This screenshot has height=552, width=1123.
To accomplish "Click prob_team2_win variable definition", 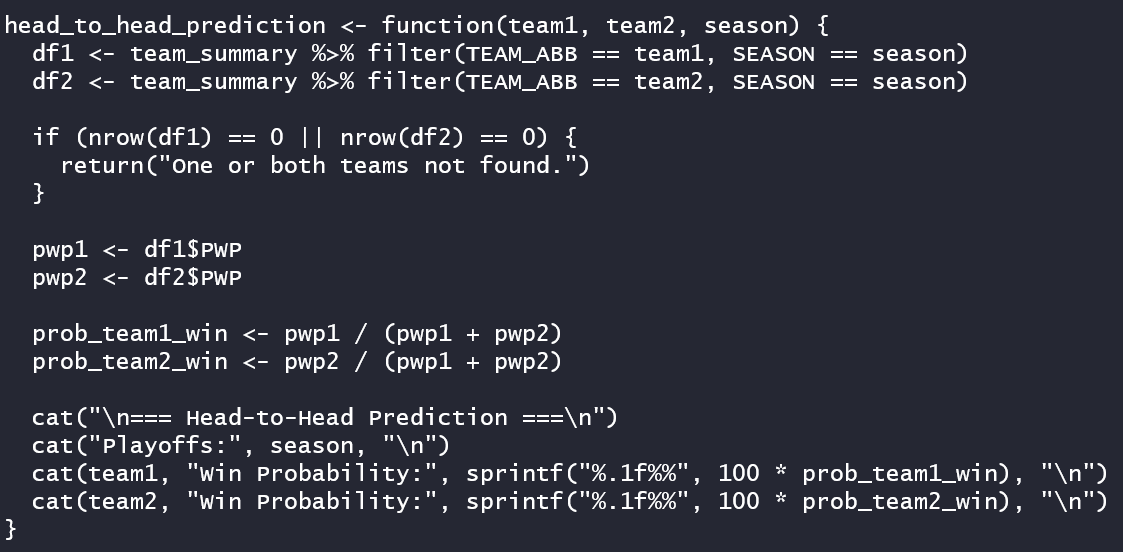I will 130,362.
